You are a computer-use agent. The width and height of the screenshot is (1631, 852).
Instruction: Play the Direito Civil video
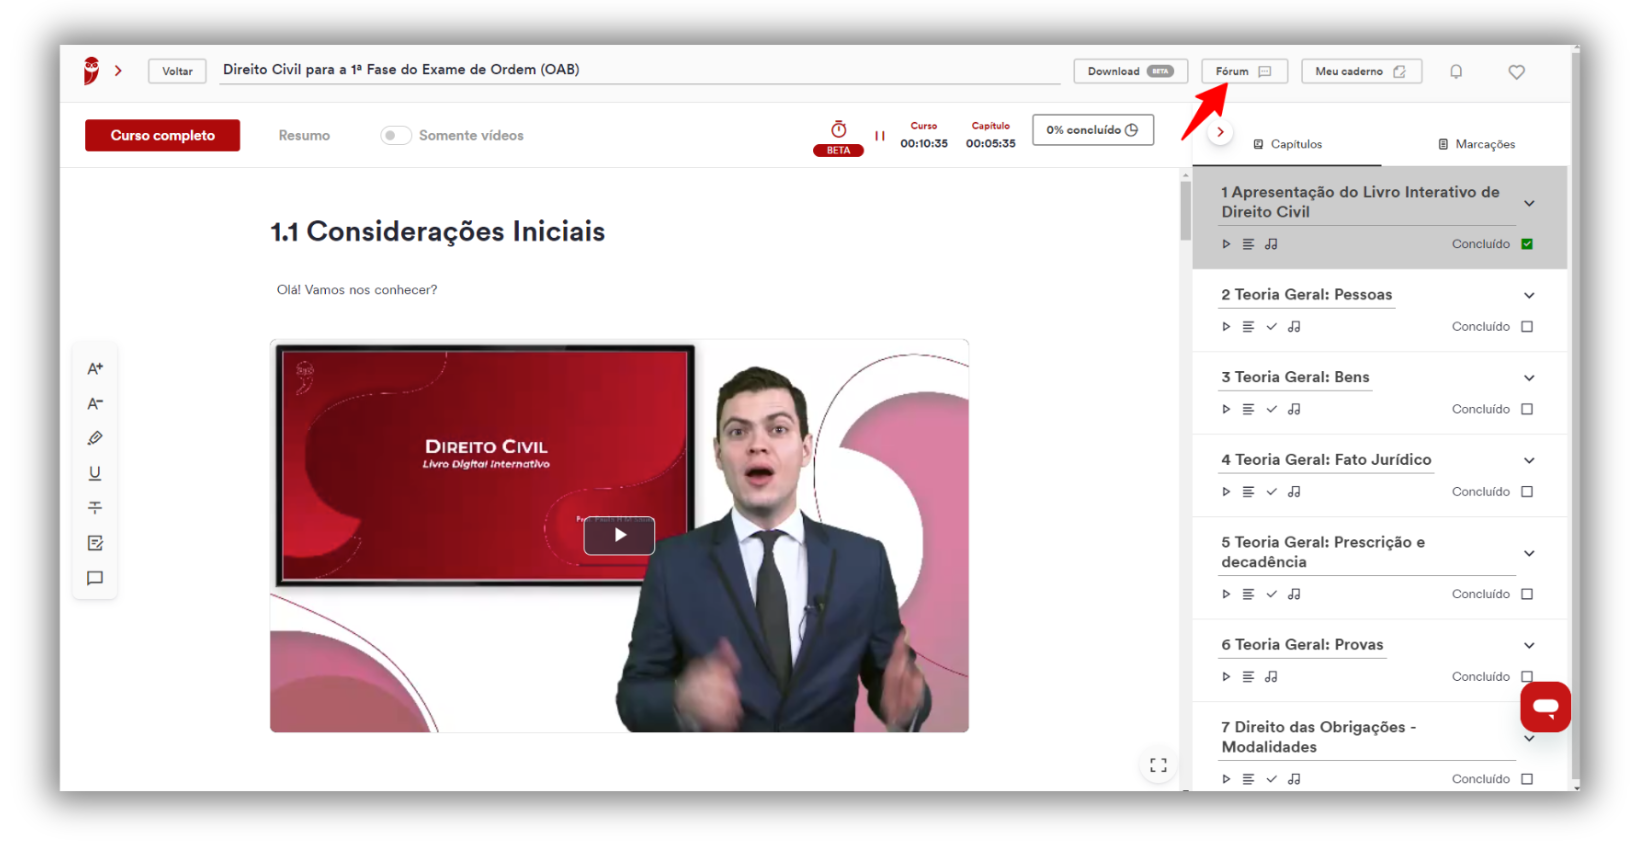(619, 535)
